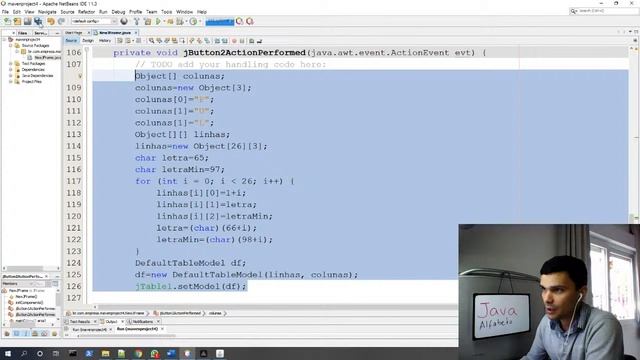This screenshot has width=640, height=360.
Task: Close the Run (mavenproject4) output tab
Action: click(162, 329)
